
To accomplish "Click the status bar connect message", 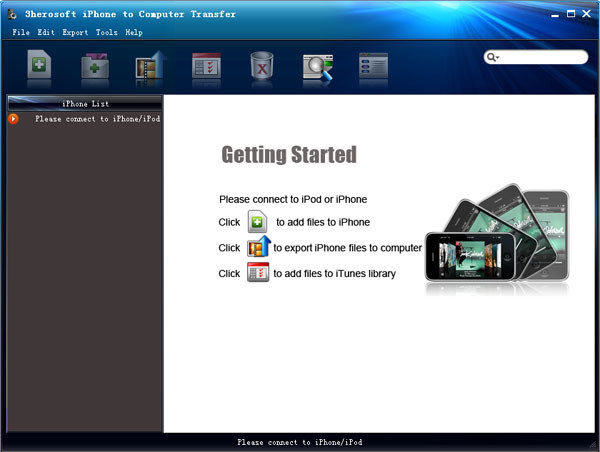I will 300,442.
